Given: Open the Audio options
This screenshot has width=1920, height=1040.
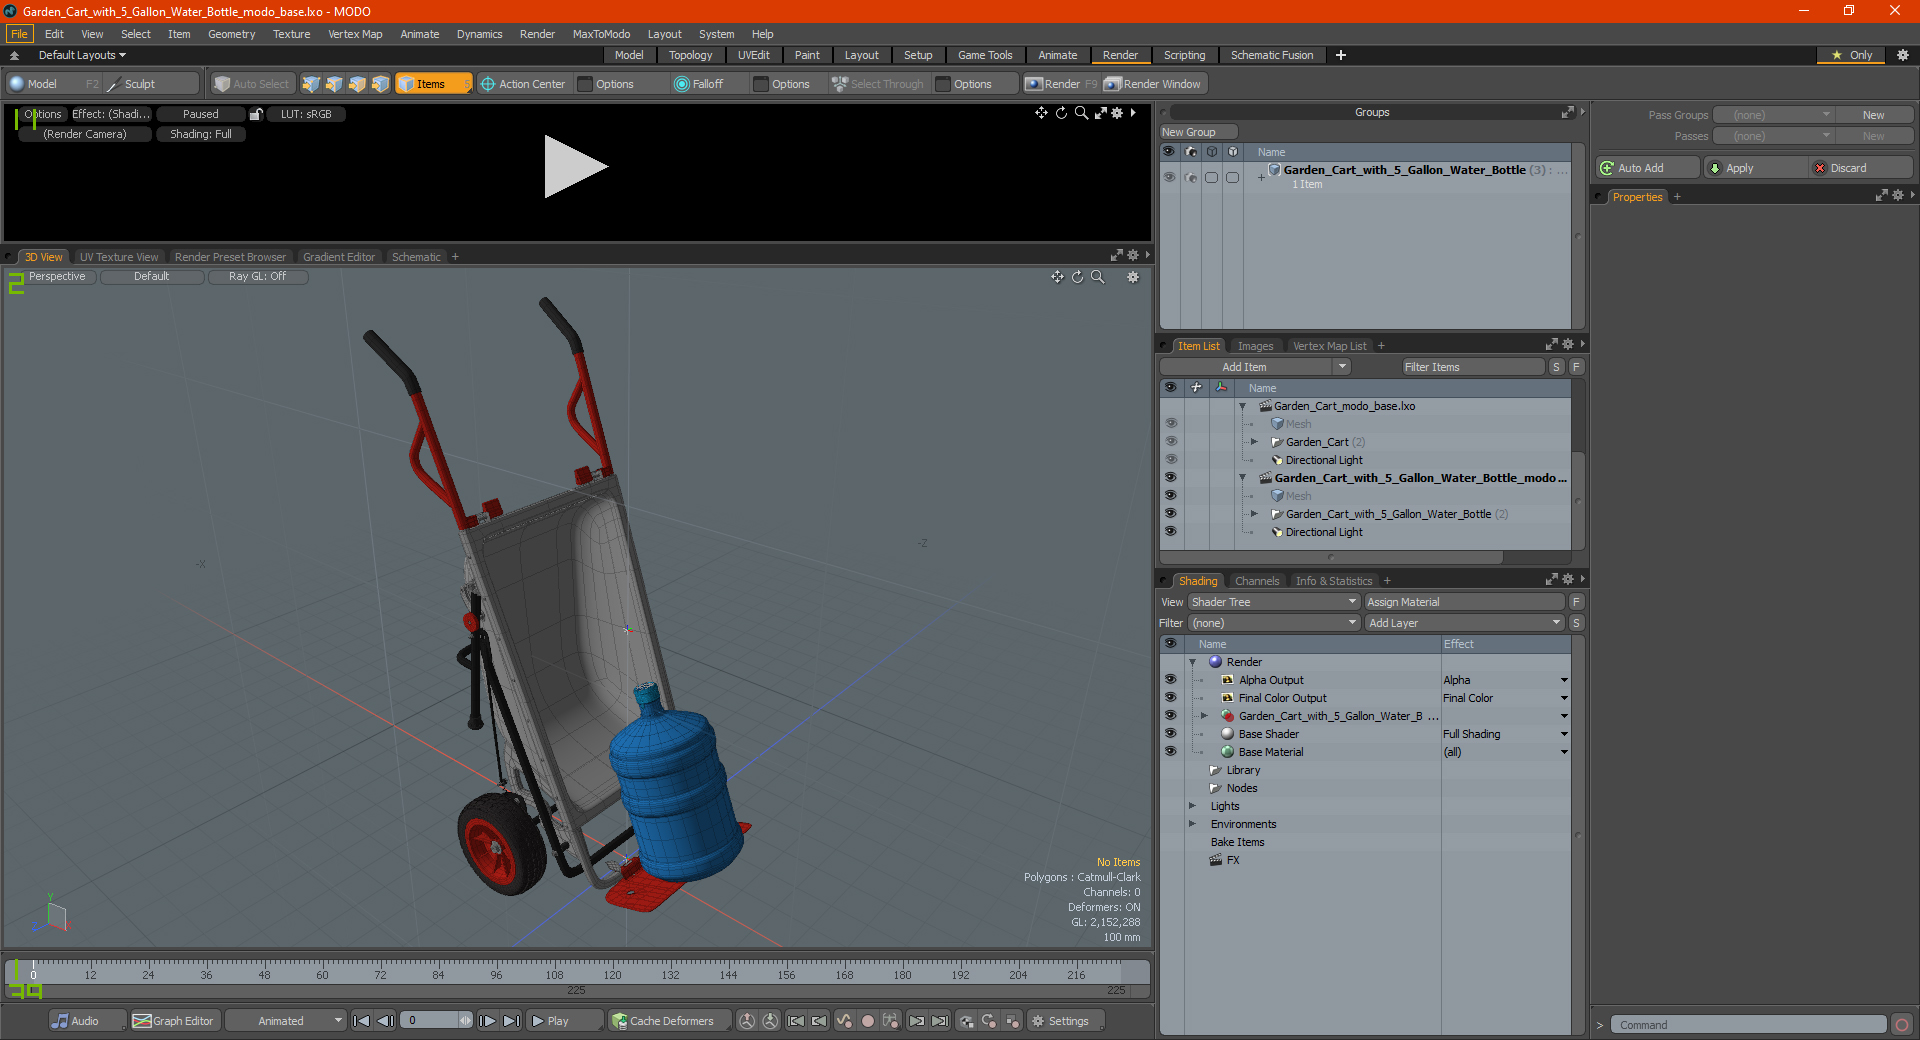Looking at the screenshot, I should (x=87, y=1021).
